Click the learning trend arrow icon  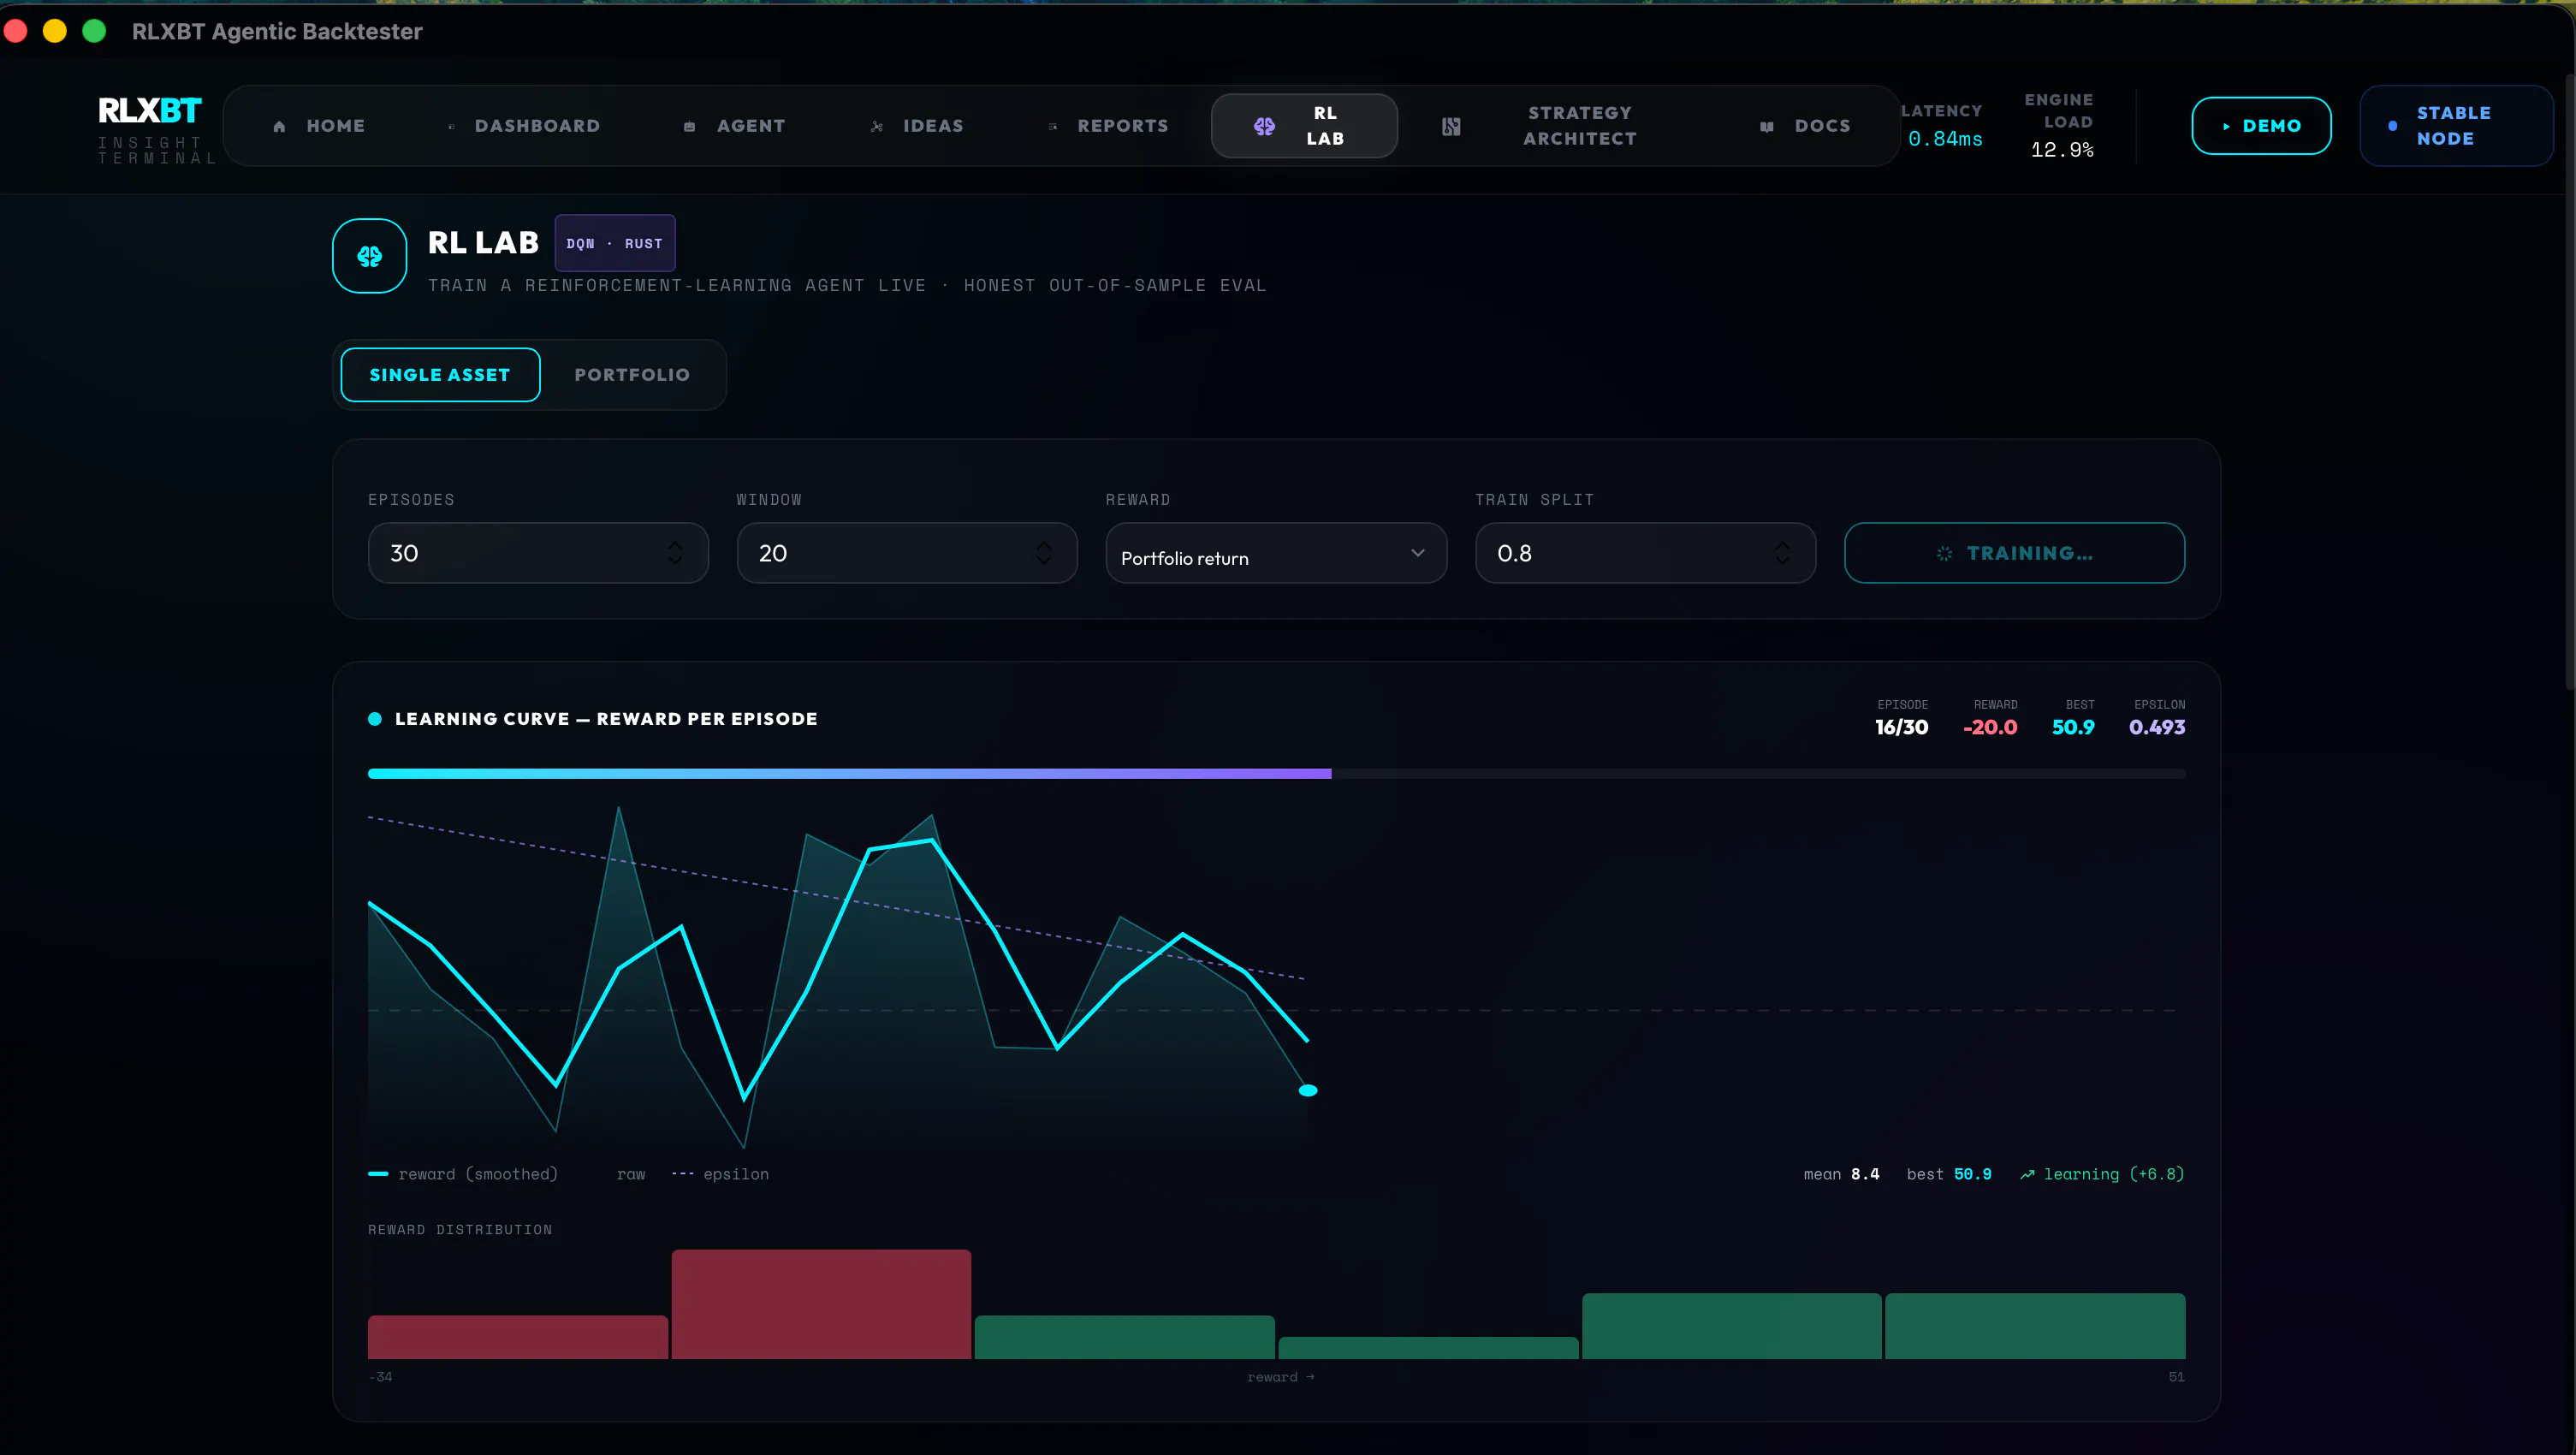point(2027,1174)
